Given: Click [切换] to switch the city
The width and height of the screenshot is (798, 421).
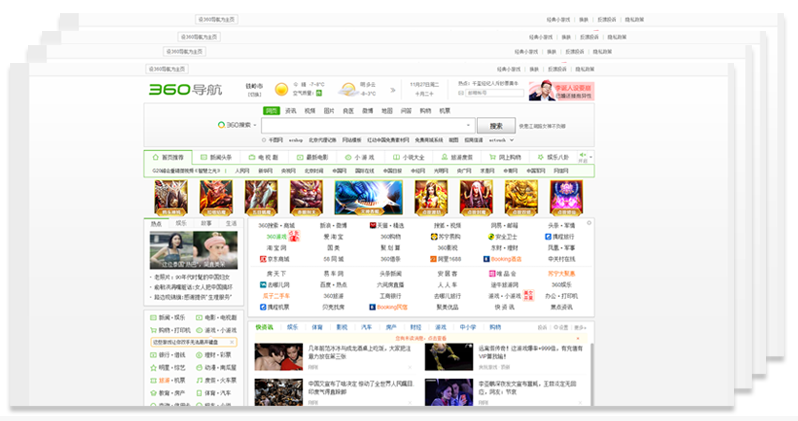Looking at the screenshot, I should (254, 94).
